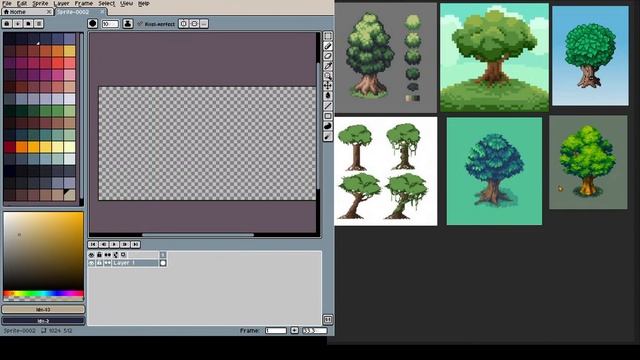Go to last frame button
This screenshot has height=360, width=640.
click(136, 244)
